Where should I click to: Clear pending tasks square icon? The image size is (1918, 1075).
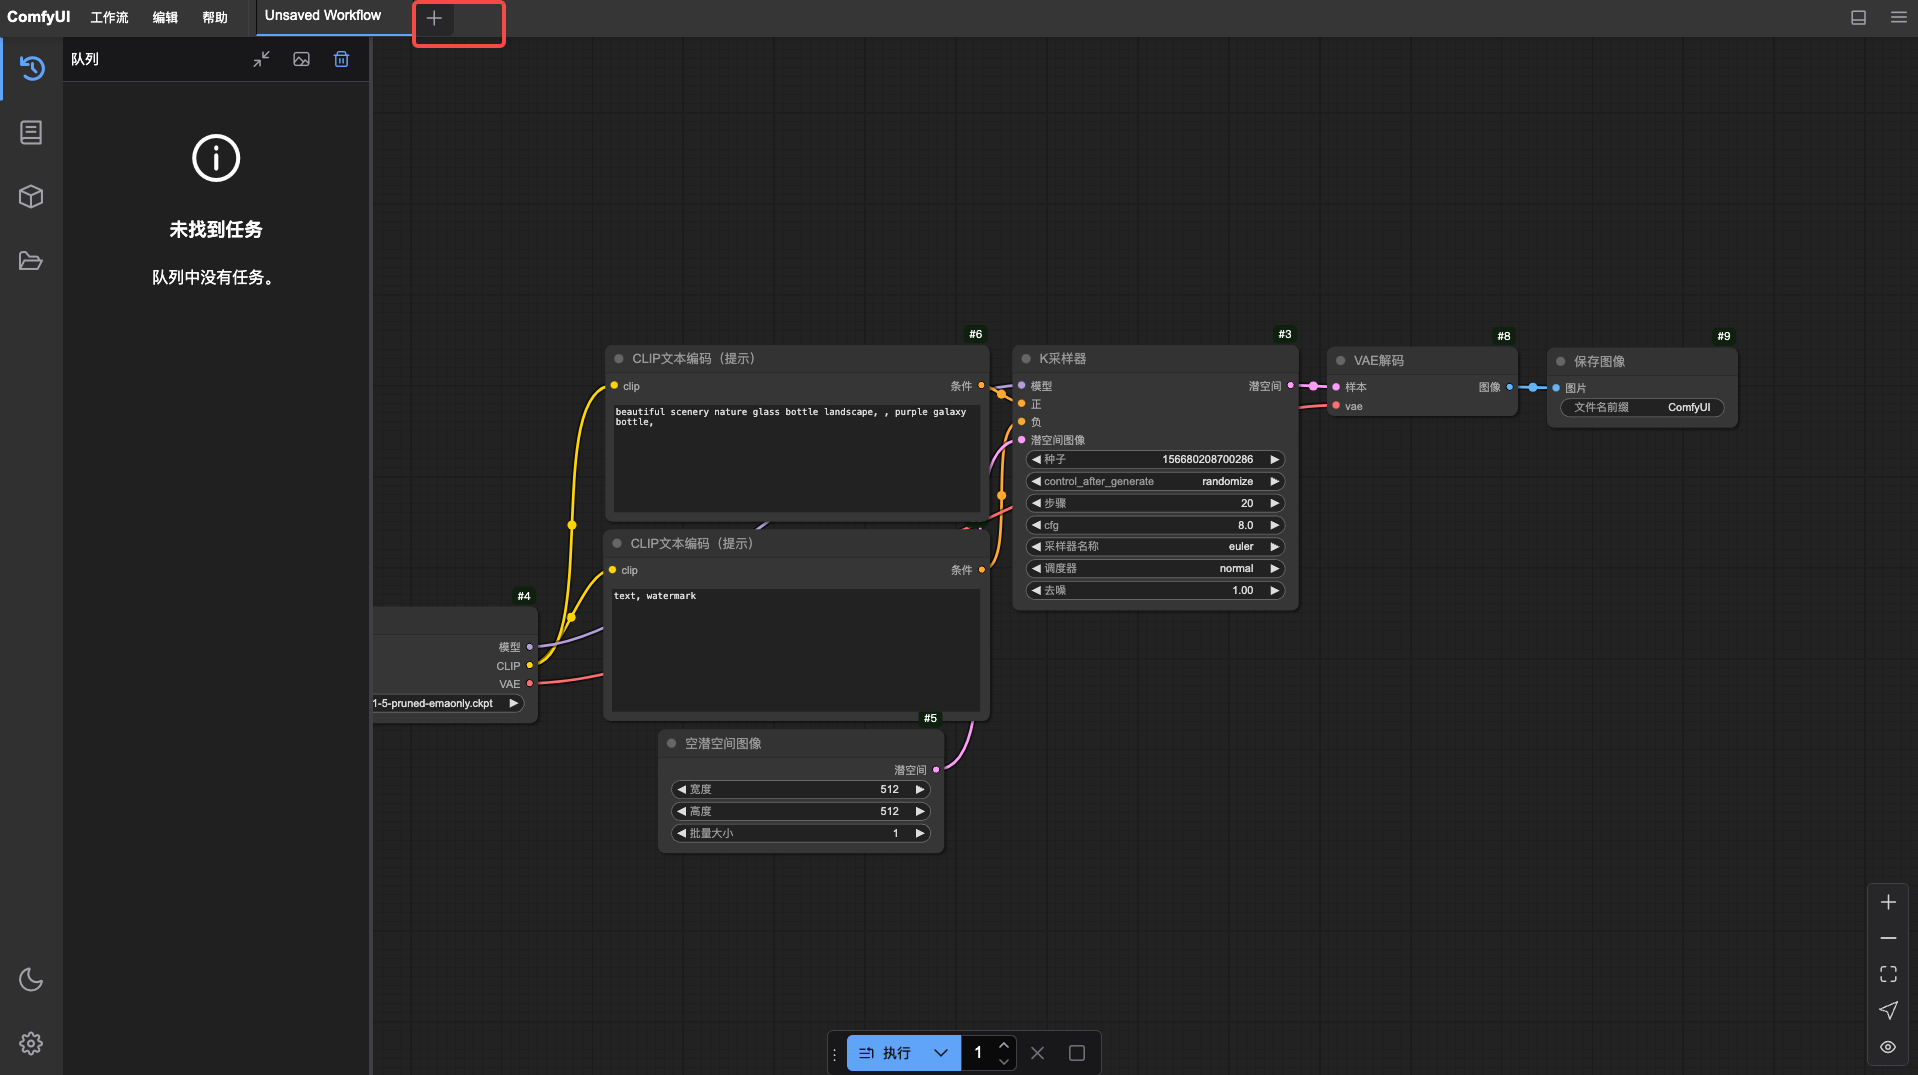(x=1077, y=1053)
